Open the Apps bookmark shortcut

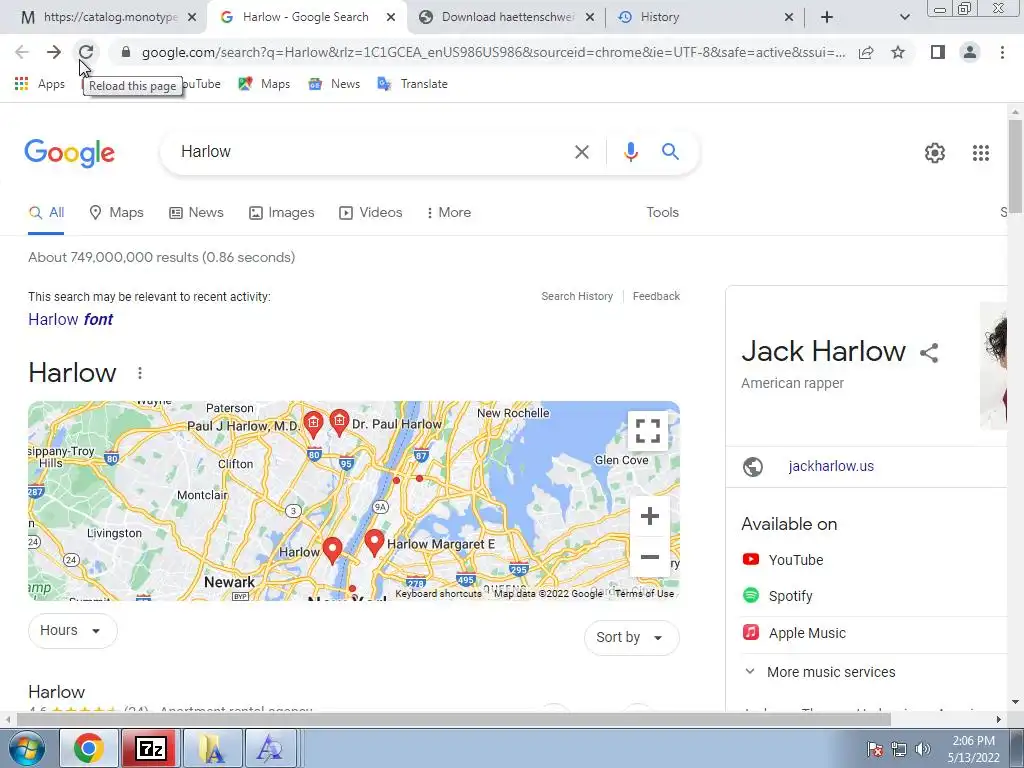(x=40, y=84)
